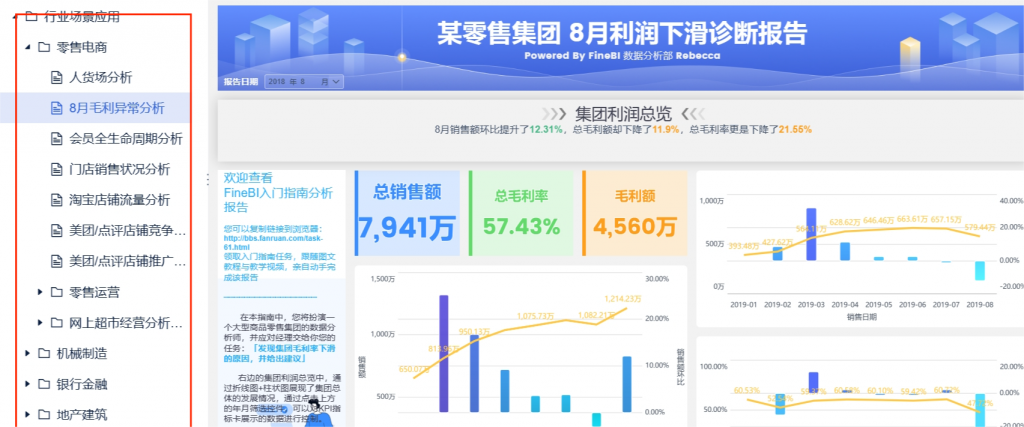Click the 总销售额 KPI card
This screenshot has height=427, width=1024.
407,214
